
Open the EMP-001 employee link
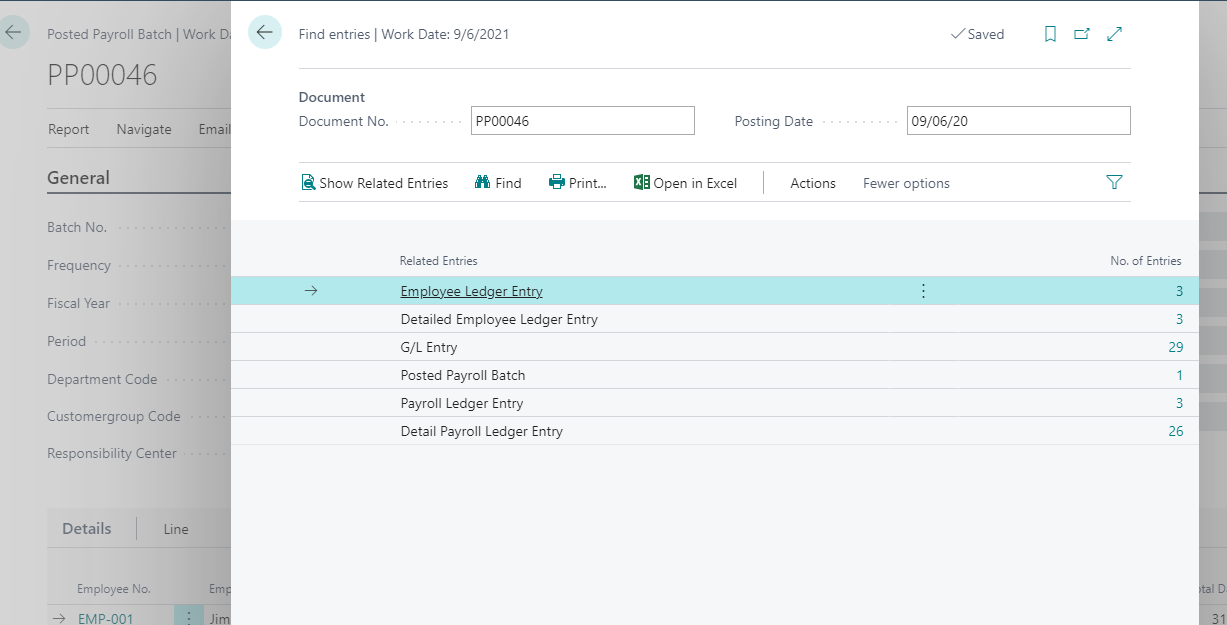[106, 618]
